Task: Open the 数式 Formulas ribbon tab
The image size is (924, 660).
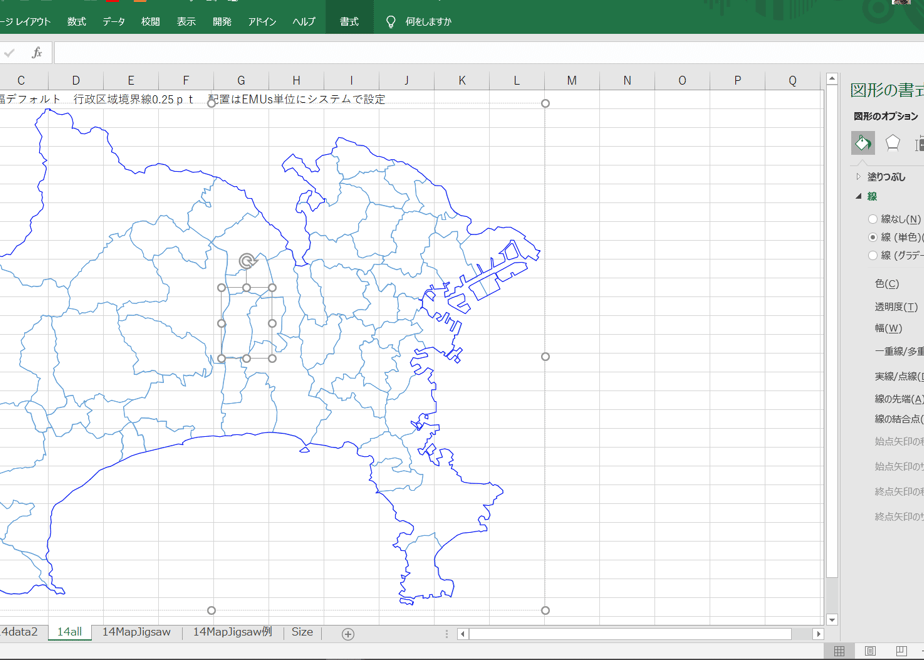Action: tap(77, 22)
